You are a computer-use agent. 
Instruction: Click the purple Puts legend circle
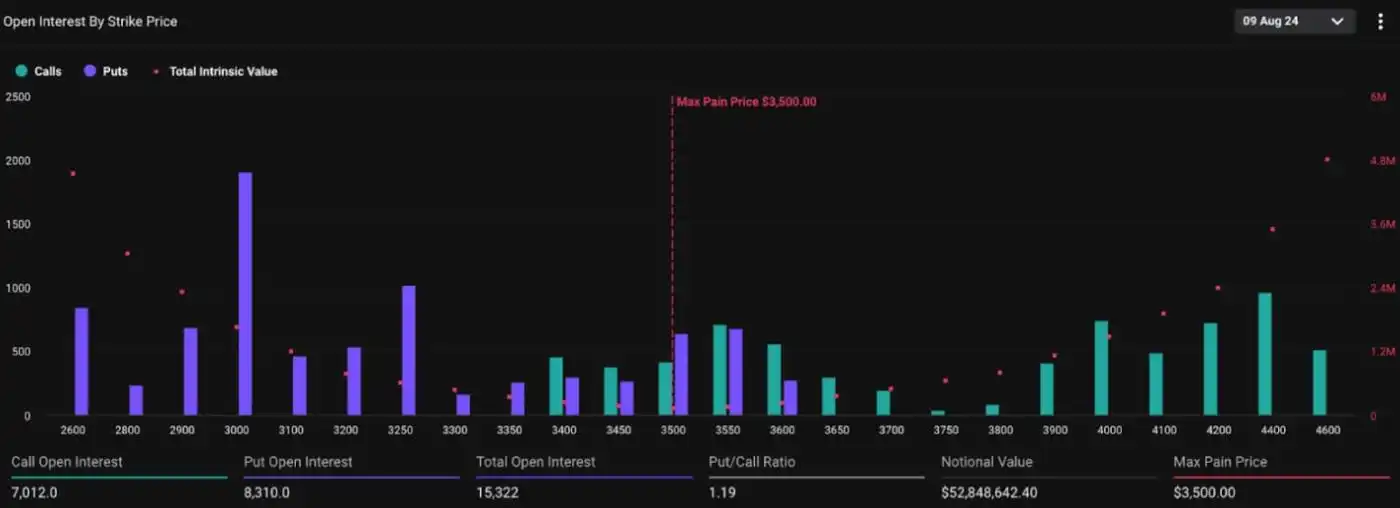pyautogui.click(x=90, y=72)
